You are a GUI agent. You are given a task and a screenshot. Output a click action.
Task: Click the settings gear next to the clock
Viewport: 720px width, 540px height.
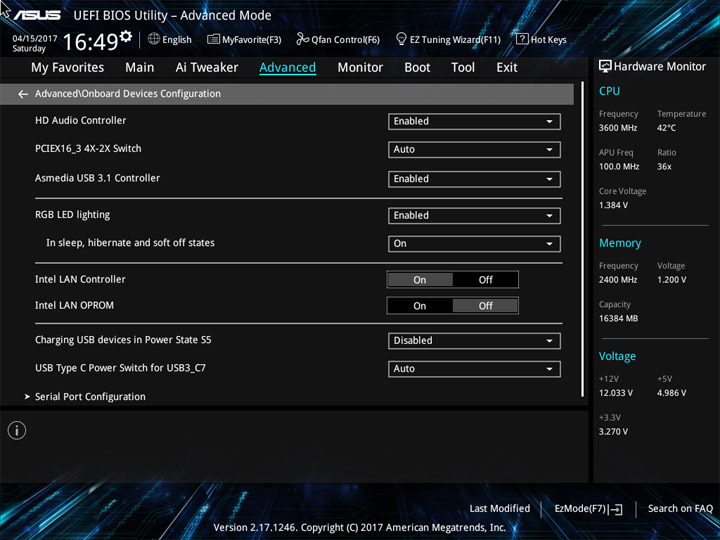[126, 36]
